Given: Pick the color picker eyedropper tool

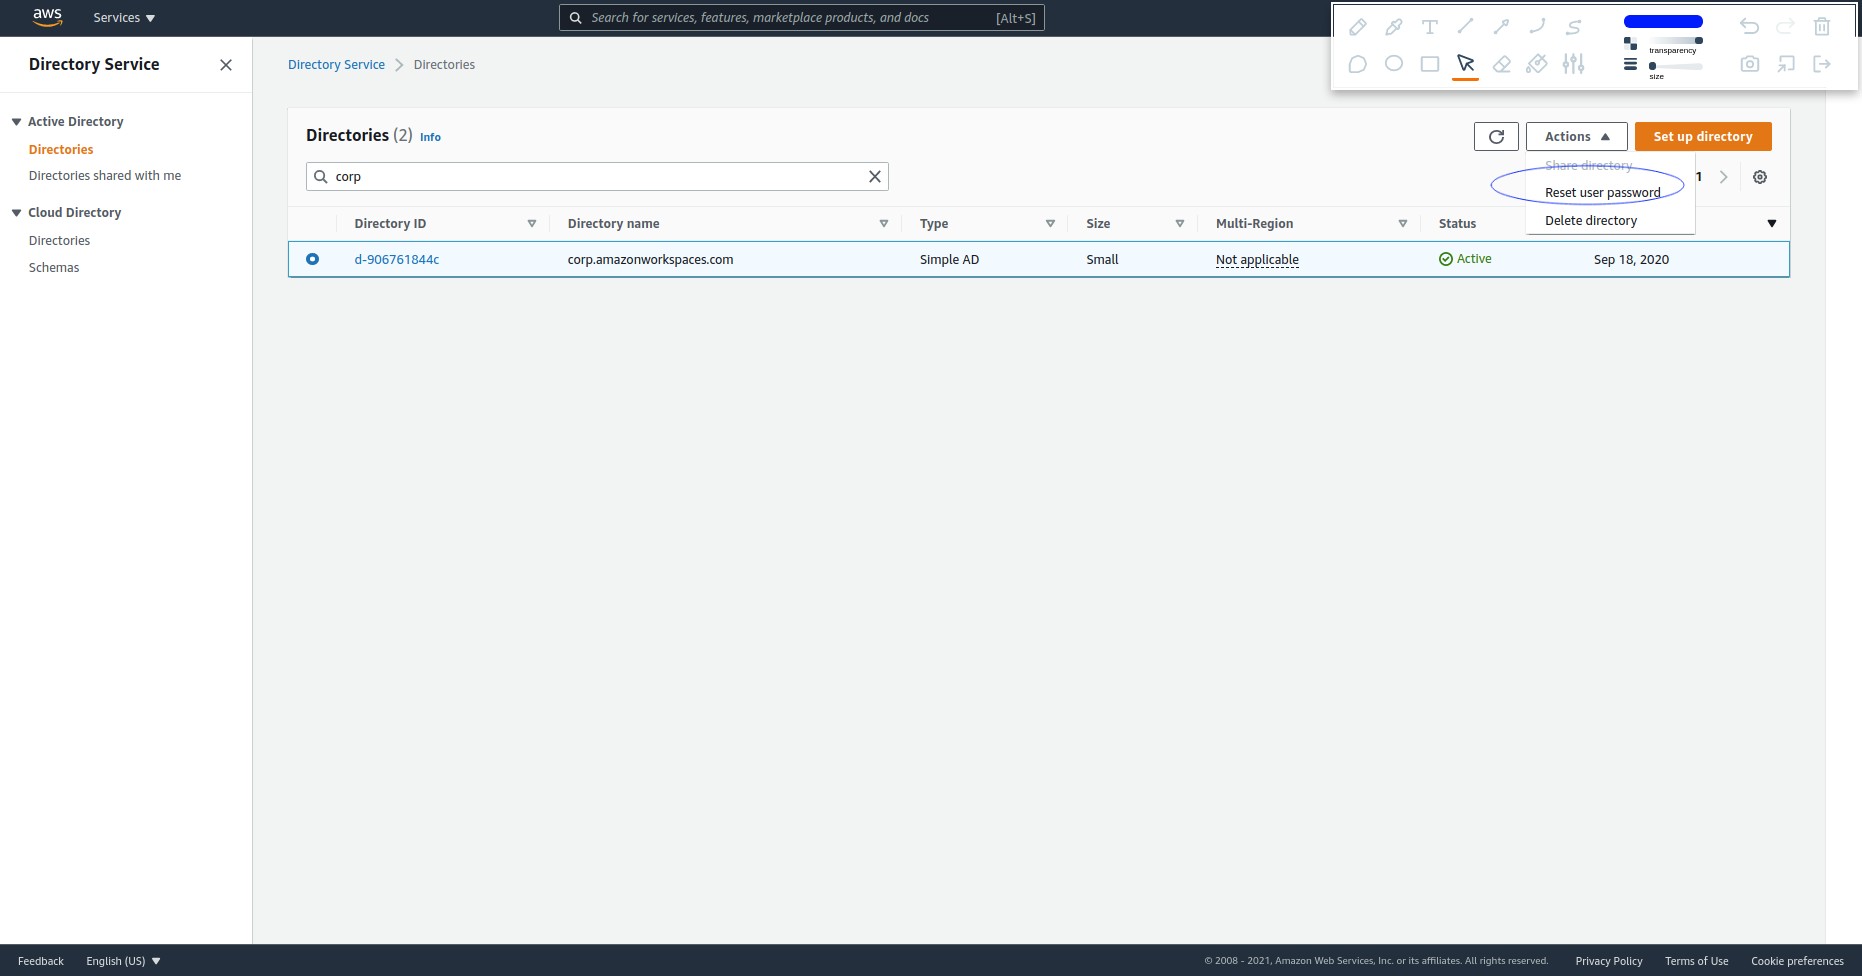Looking at the screenshot, I should pyautogui.click(x=1394, y=27).
